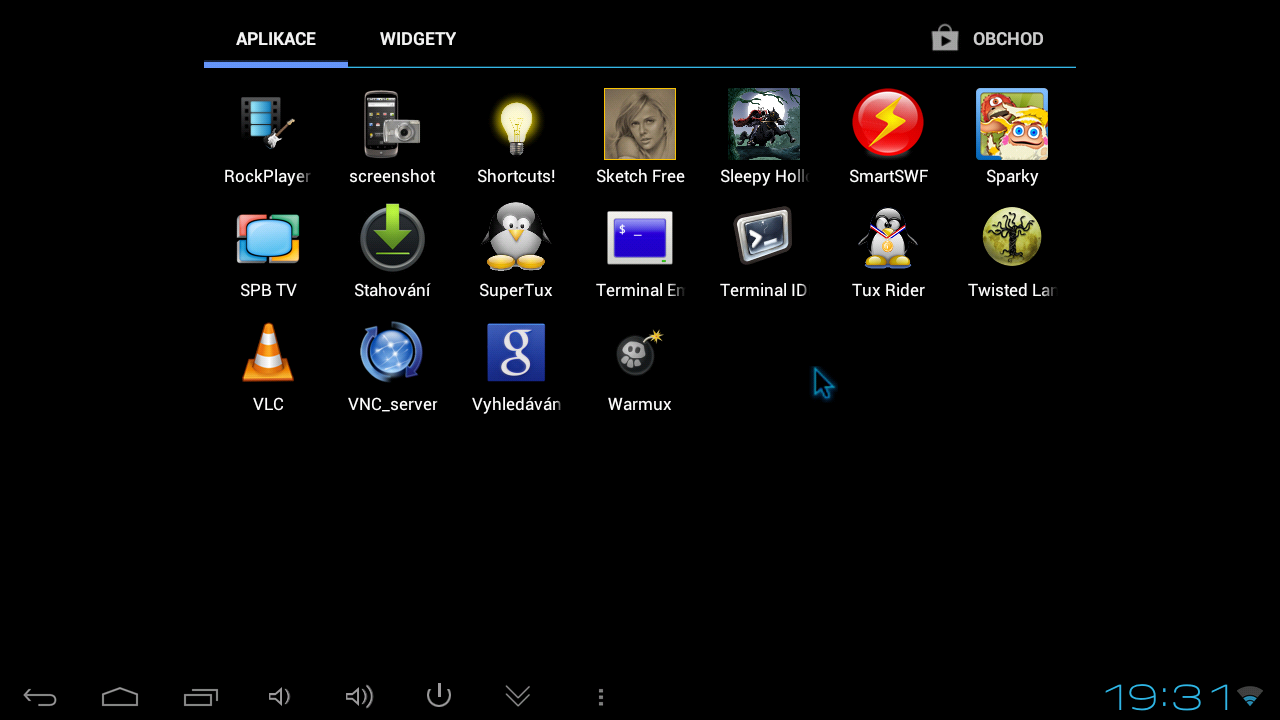Tap the Back navigation button
This screenshot has width=1280, height=720.
pyautogui.click(x=40, y=697)
